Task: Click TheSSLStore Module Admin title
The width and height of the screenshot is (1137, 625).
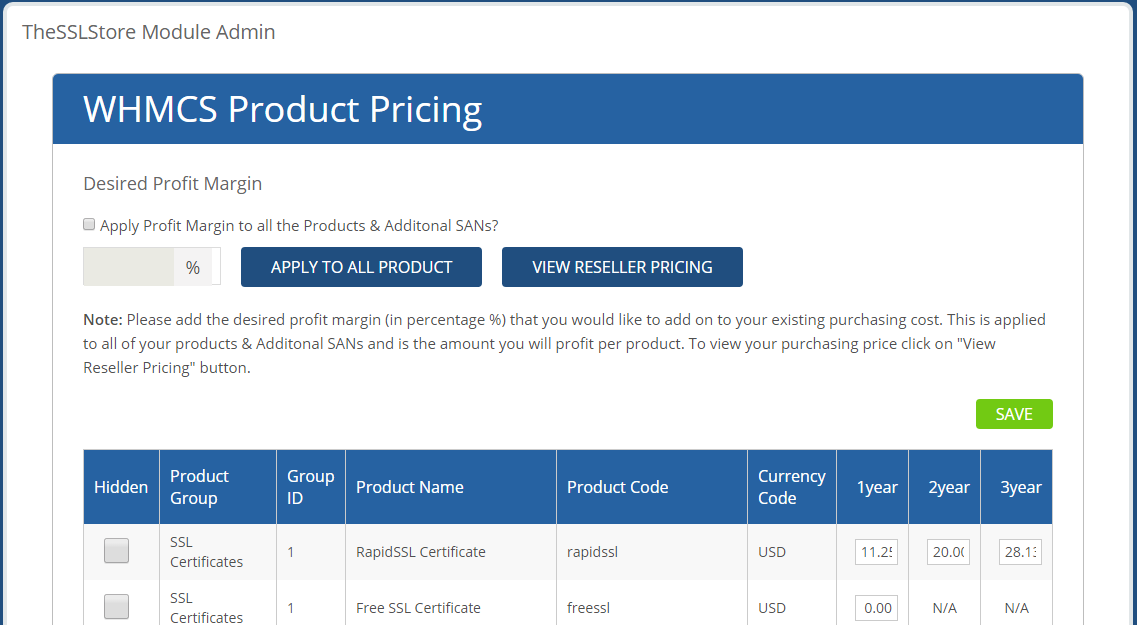Action: click(149, 32)
